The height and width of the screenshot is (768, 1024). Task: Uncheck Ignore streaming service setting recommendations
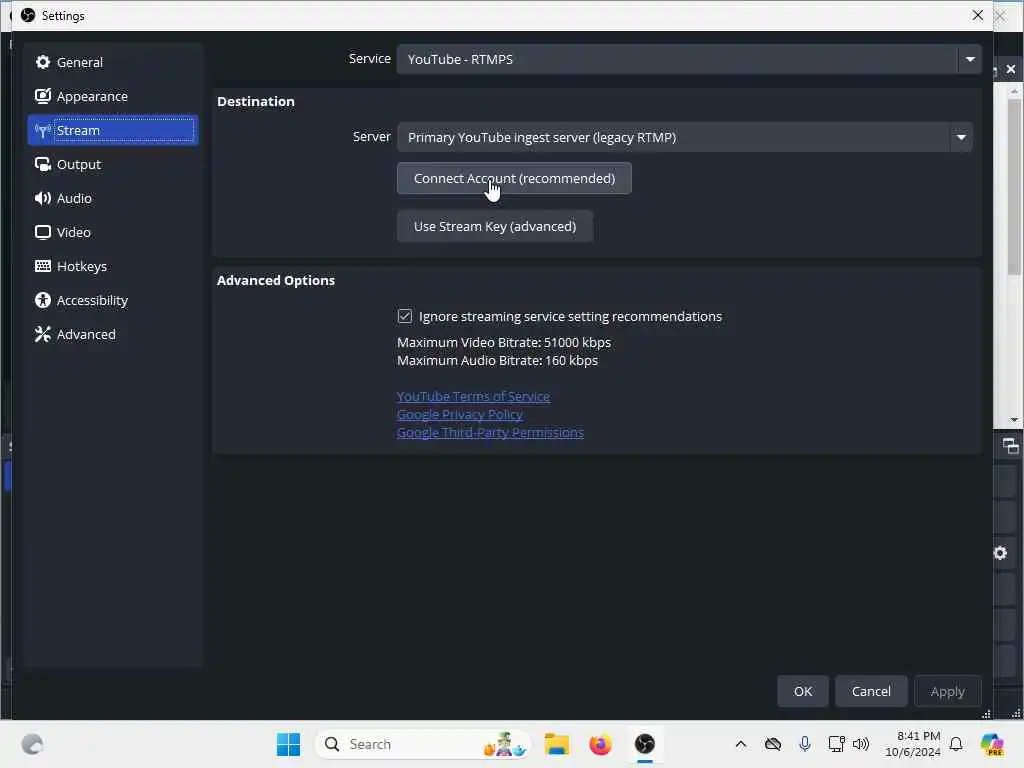[405, 316]
